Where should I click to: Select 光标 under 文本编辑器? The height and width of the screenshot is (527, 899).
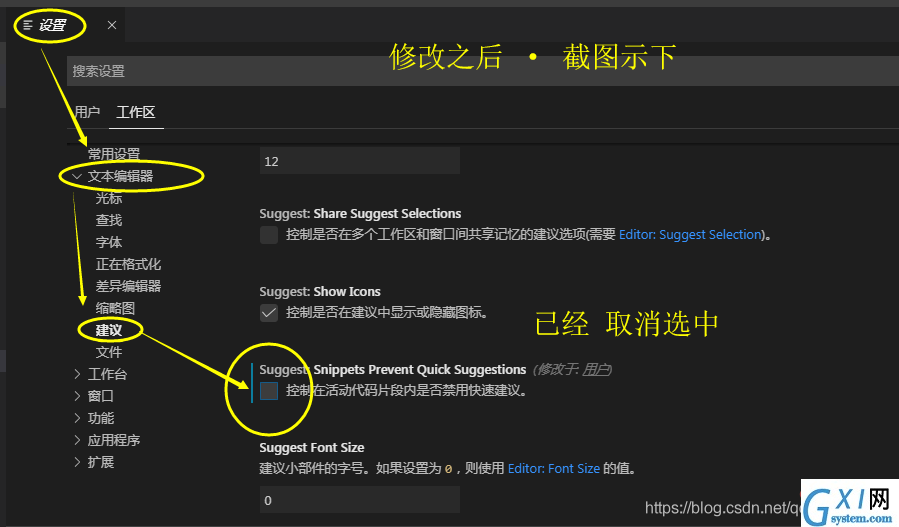pos(109,198)
